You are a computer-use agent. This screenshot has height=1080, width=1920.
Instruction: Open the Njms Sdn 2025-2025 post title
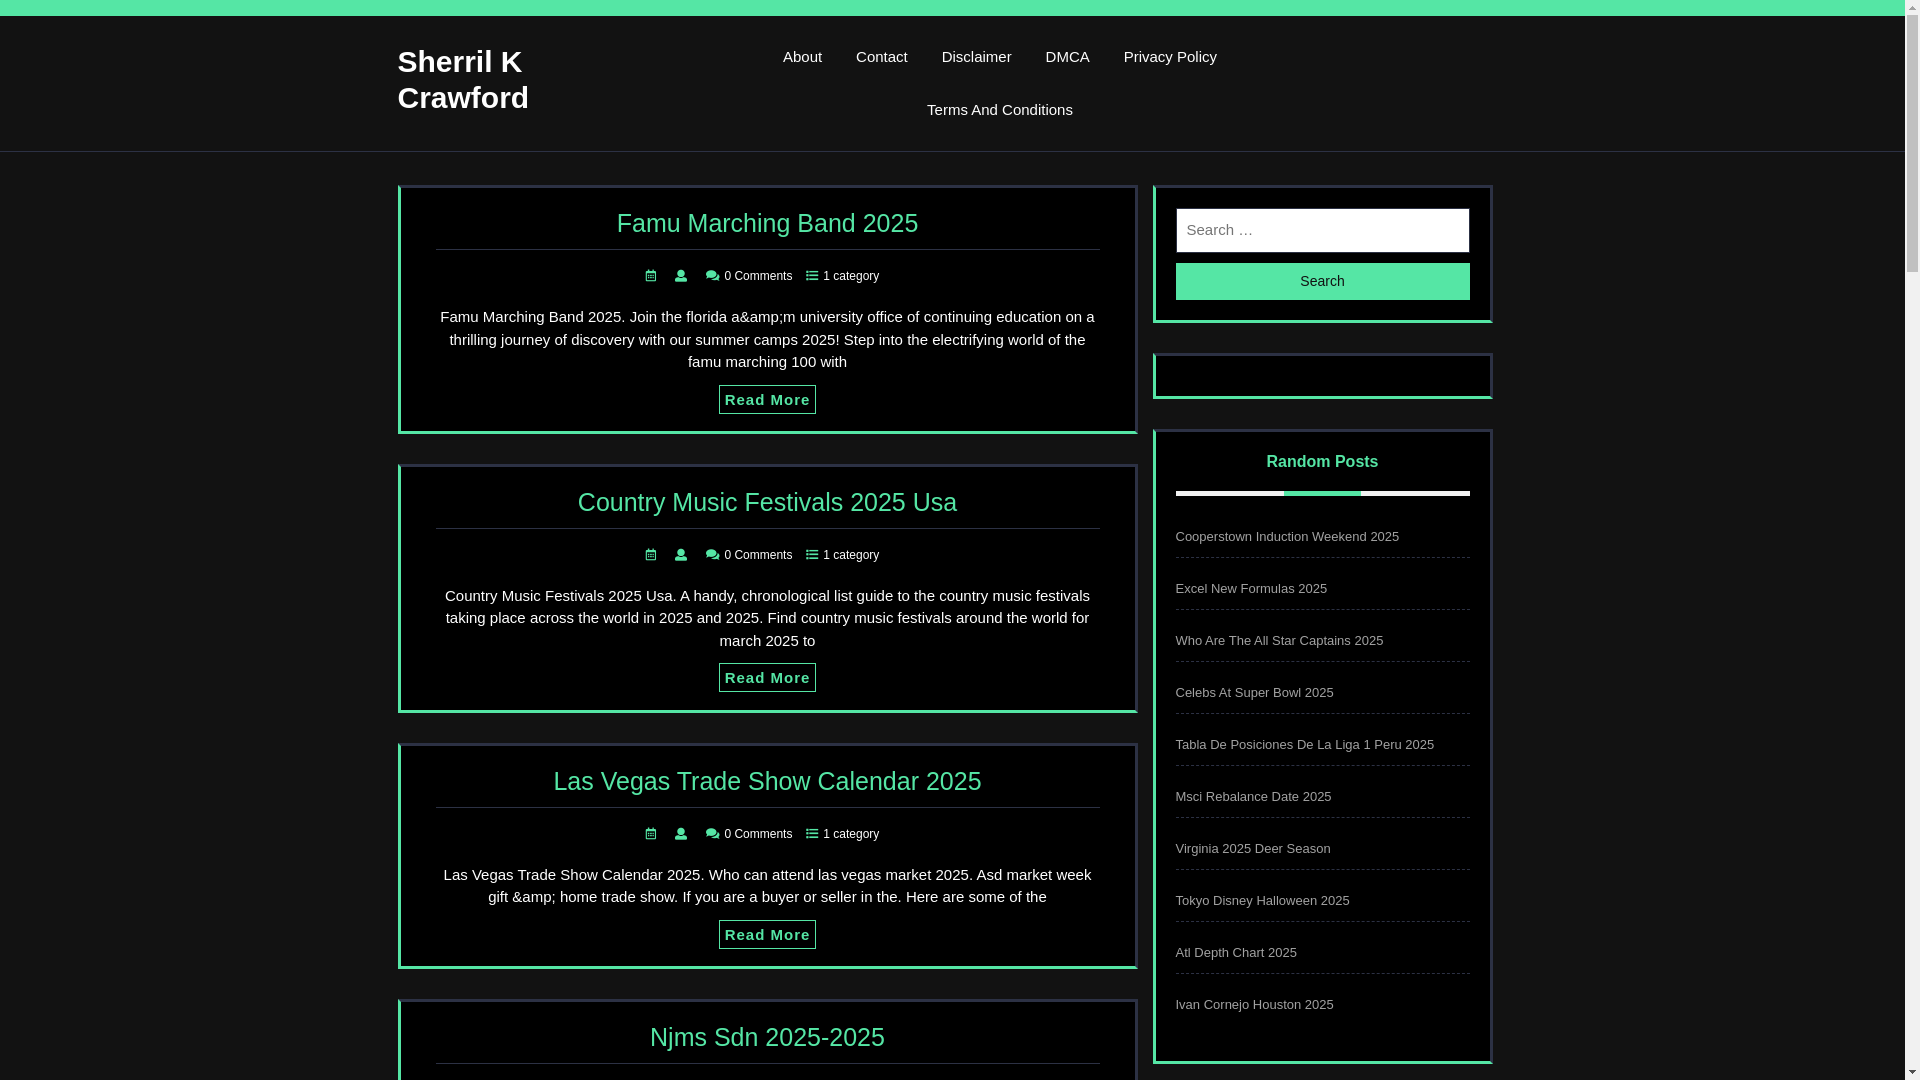767,1037
